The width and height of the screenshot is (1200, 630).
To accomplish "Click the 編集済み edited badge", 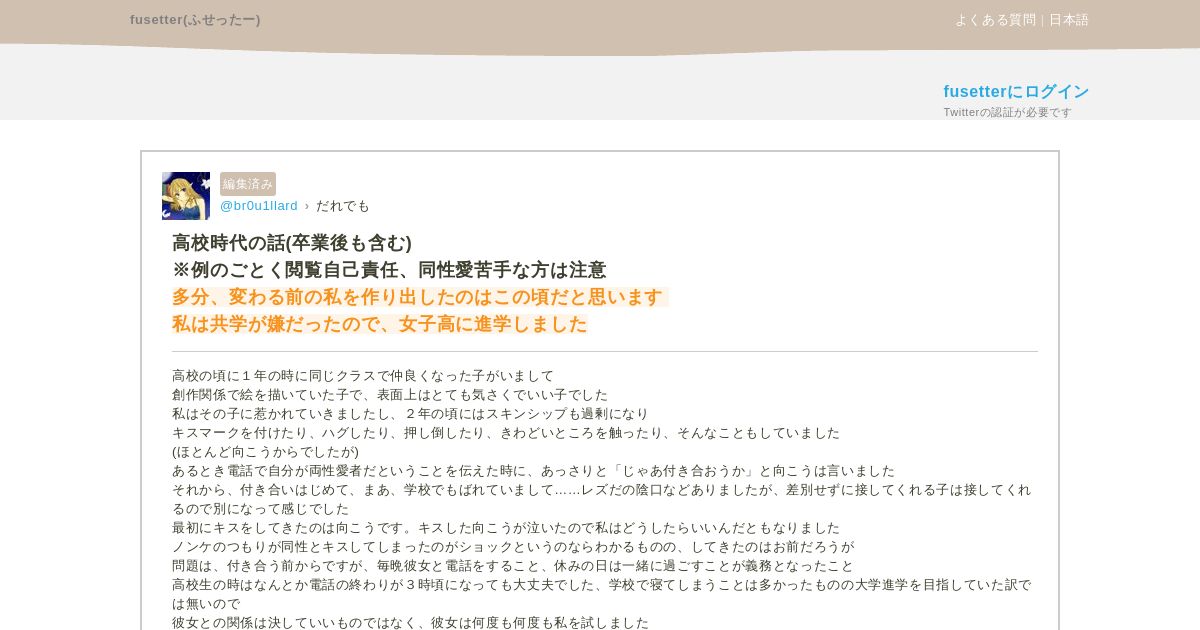I will tap(248, 184).
